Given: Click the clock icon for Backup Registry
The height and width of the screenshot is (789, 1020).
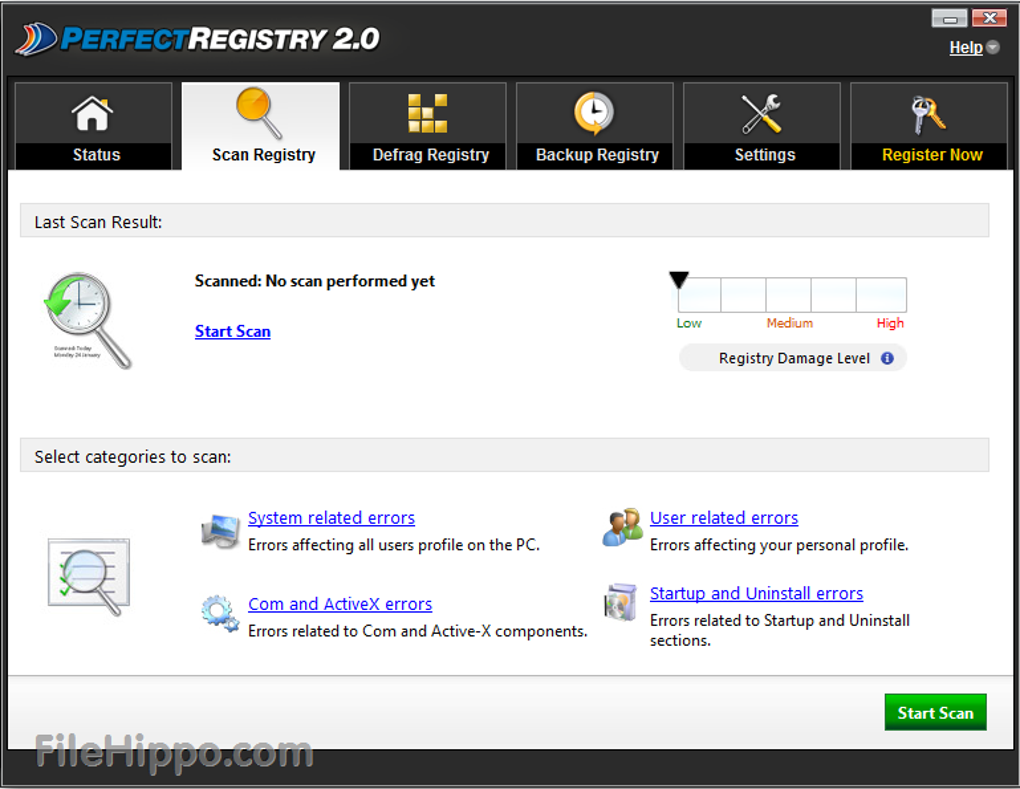Looking at the screenshot, I should [593, 113].
